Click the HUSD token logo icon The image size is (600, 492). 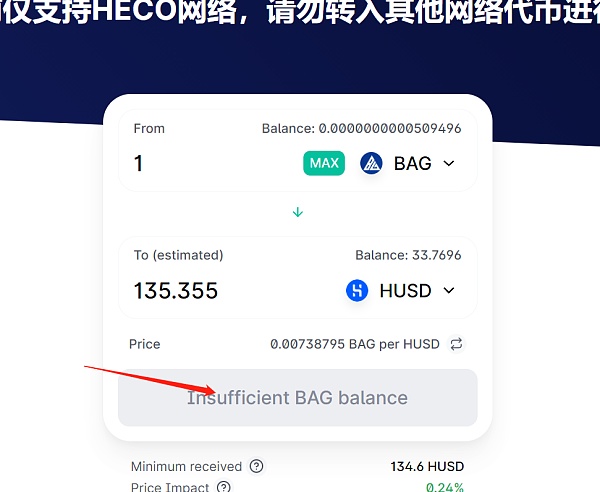[357, 290]
